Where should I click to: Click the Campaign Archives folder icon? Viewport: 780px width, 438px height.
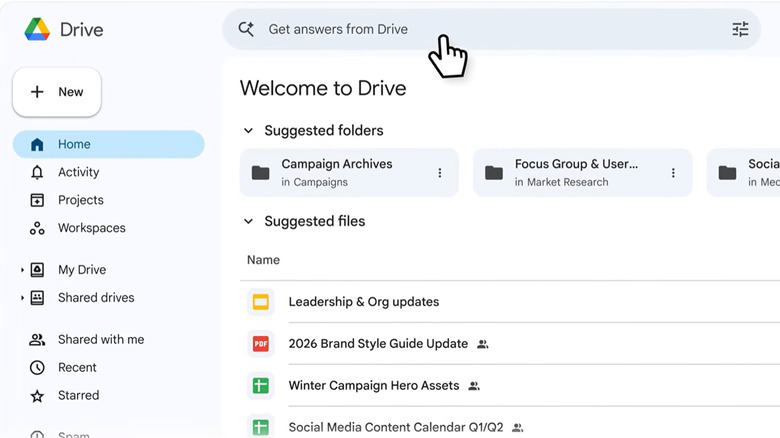pyautogui.click(x=261, y=173)
